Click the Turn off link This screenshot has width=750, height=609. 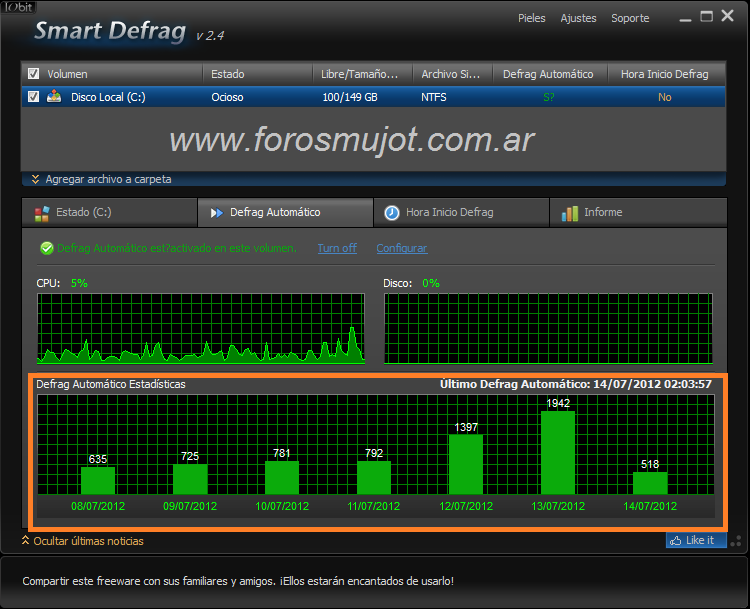(x=336, y=248)
